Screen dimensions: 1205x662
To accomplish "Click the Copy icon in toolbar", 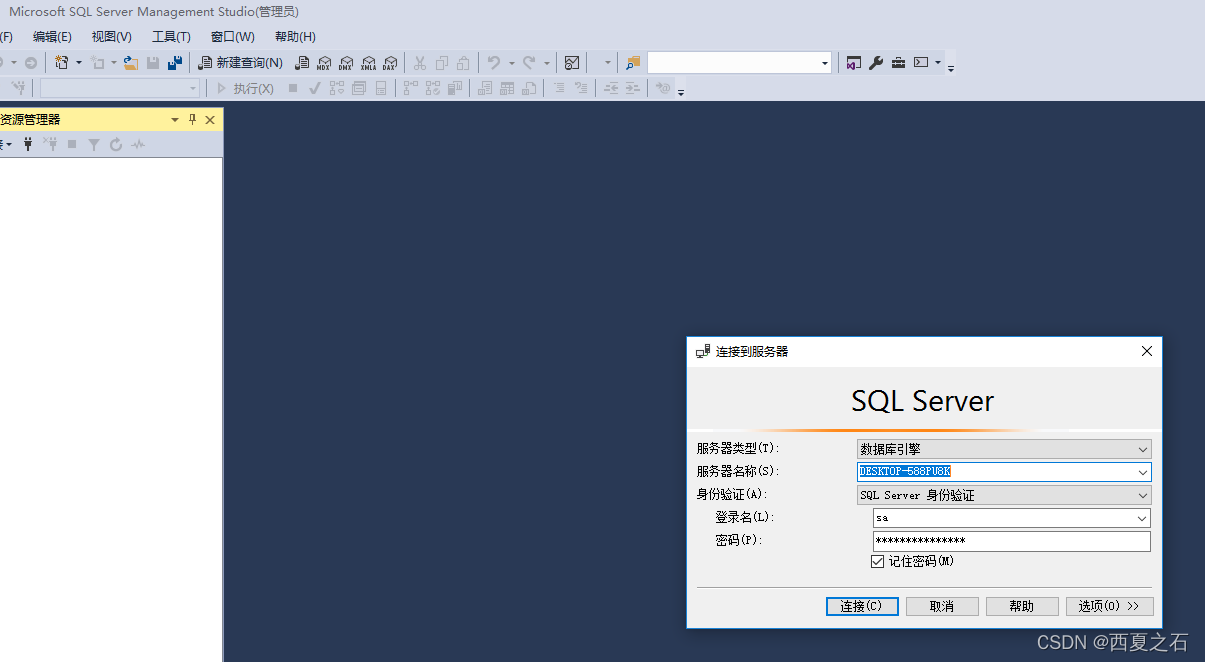I will pos(442,62).
